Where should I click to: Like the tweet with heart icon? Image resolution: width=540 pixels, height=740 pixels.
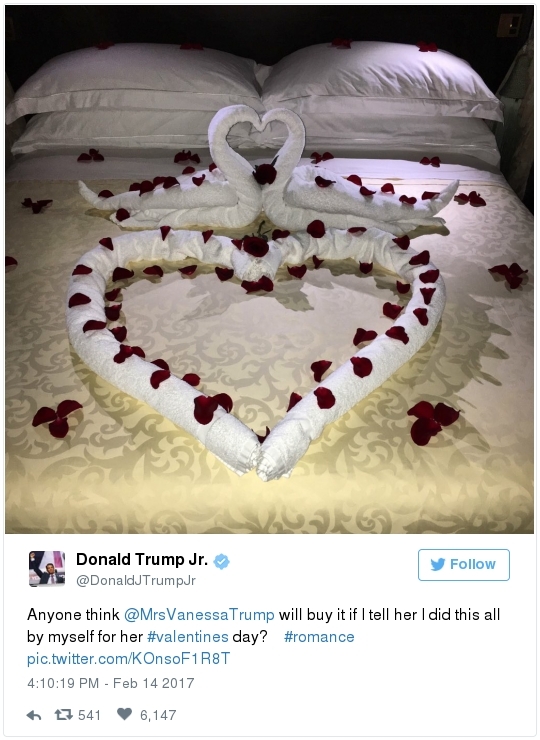click(x=124, y=715)
